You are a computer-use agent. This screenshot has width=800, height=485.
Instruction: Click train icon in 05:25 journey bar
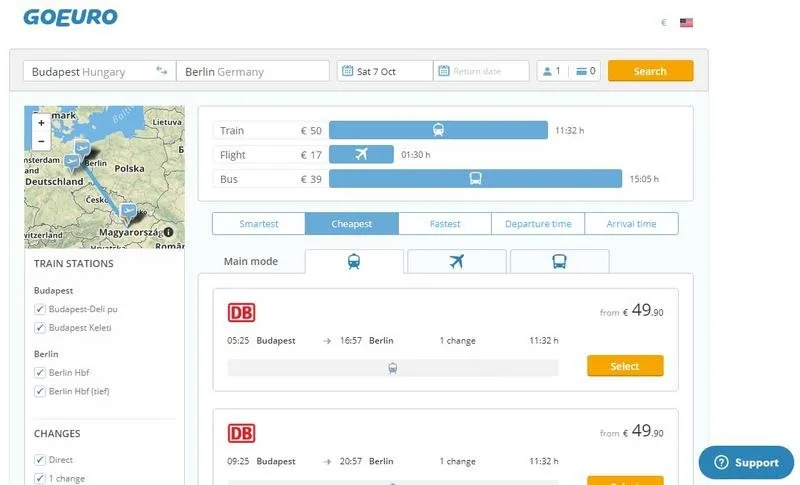click(392, 368)
